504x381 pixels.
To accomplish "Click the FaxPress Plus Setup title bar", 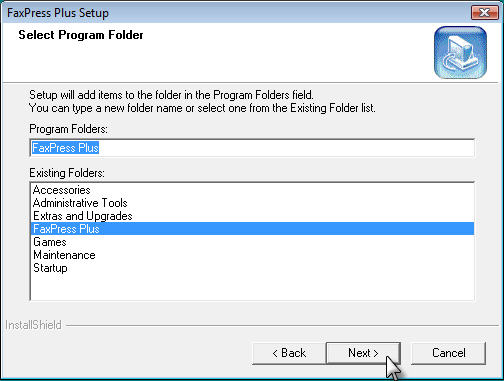I will point(233,13).
